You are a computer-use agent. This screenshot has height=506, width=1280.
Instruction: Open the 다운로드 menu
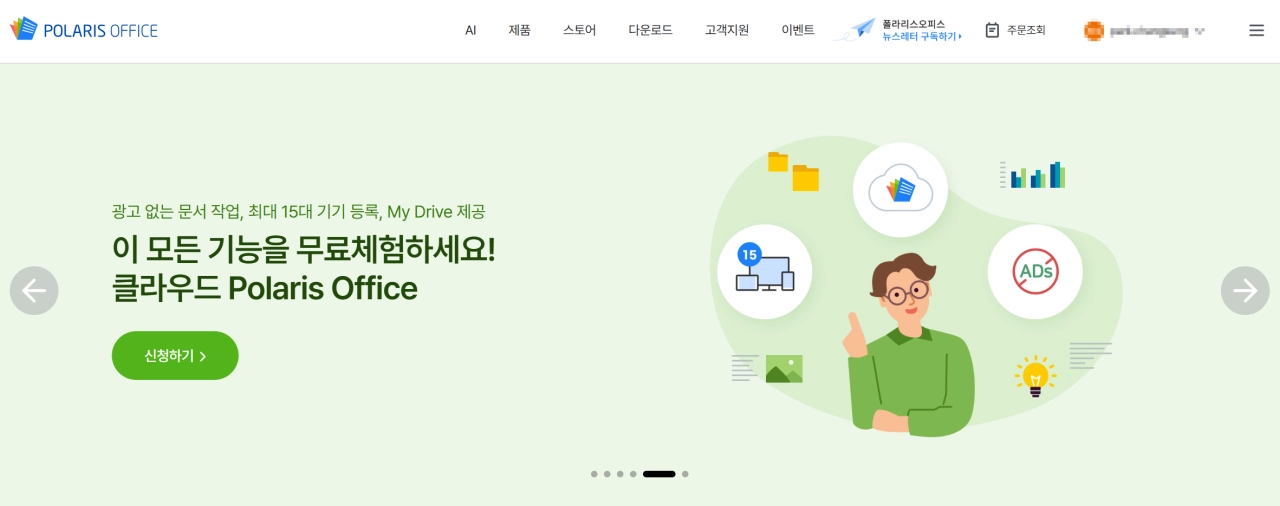click(651, 30)
